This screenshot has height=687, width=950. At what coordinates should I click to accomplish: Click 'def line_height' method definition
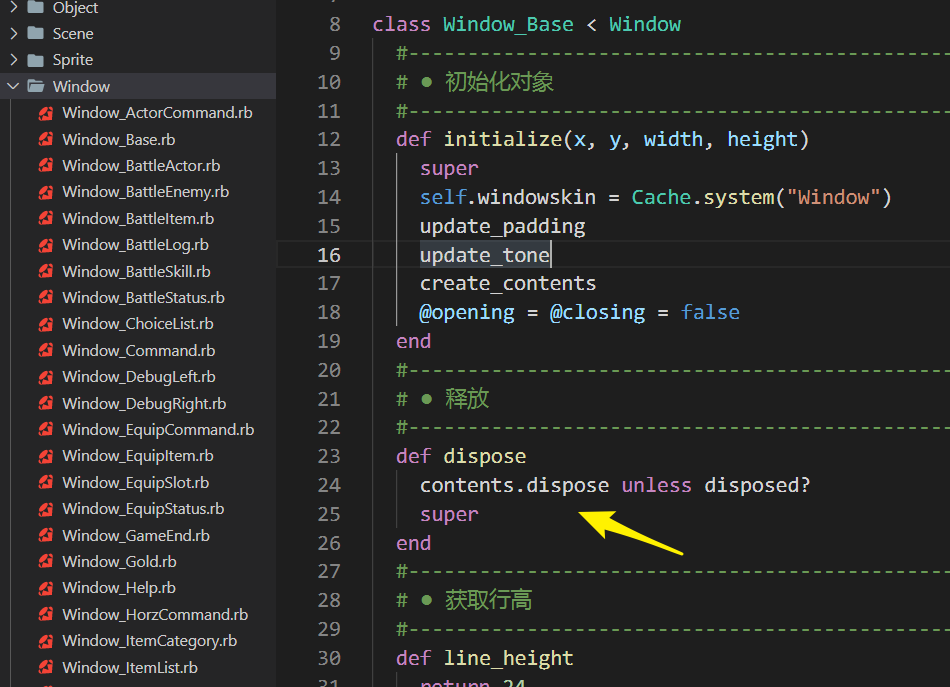pos(485,658)
